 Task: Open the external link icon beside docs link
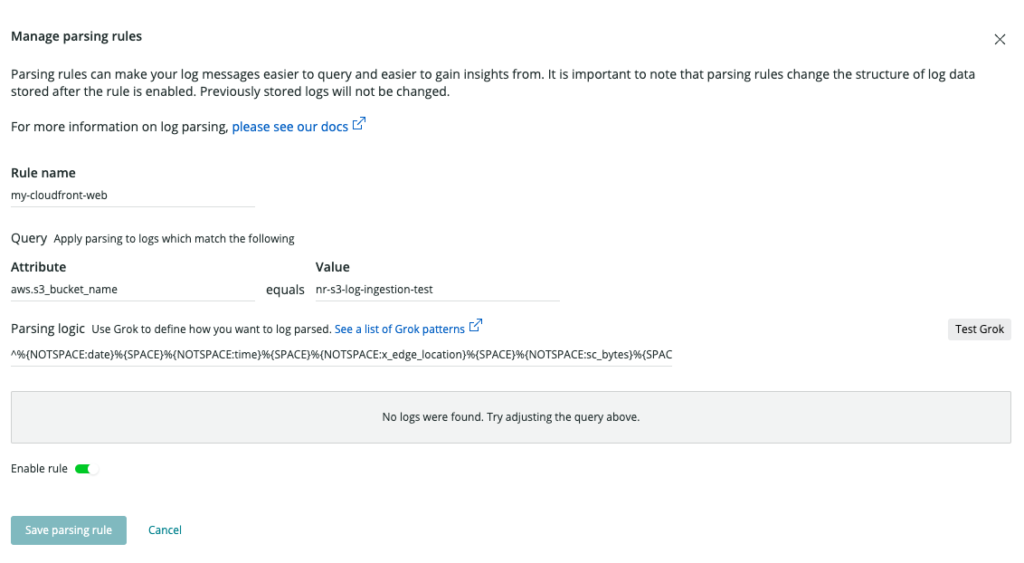[x=359, y=123]
